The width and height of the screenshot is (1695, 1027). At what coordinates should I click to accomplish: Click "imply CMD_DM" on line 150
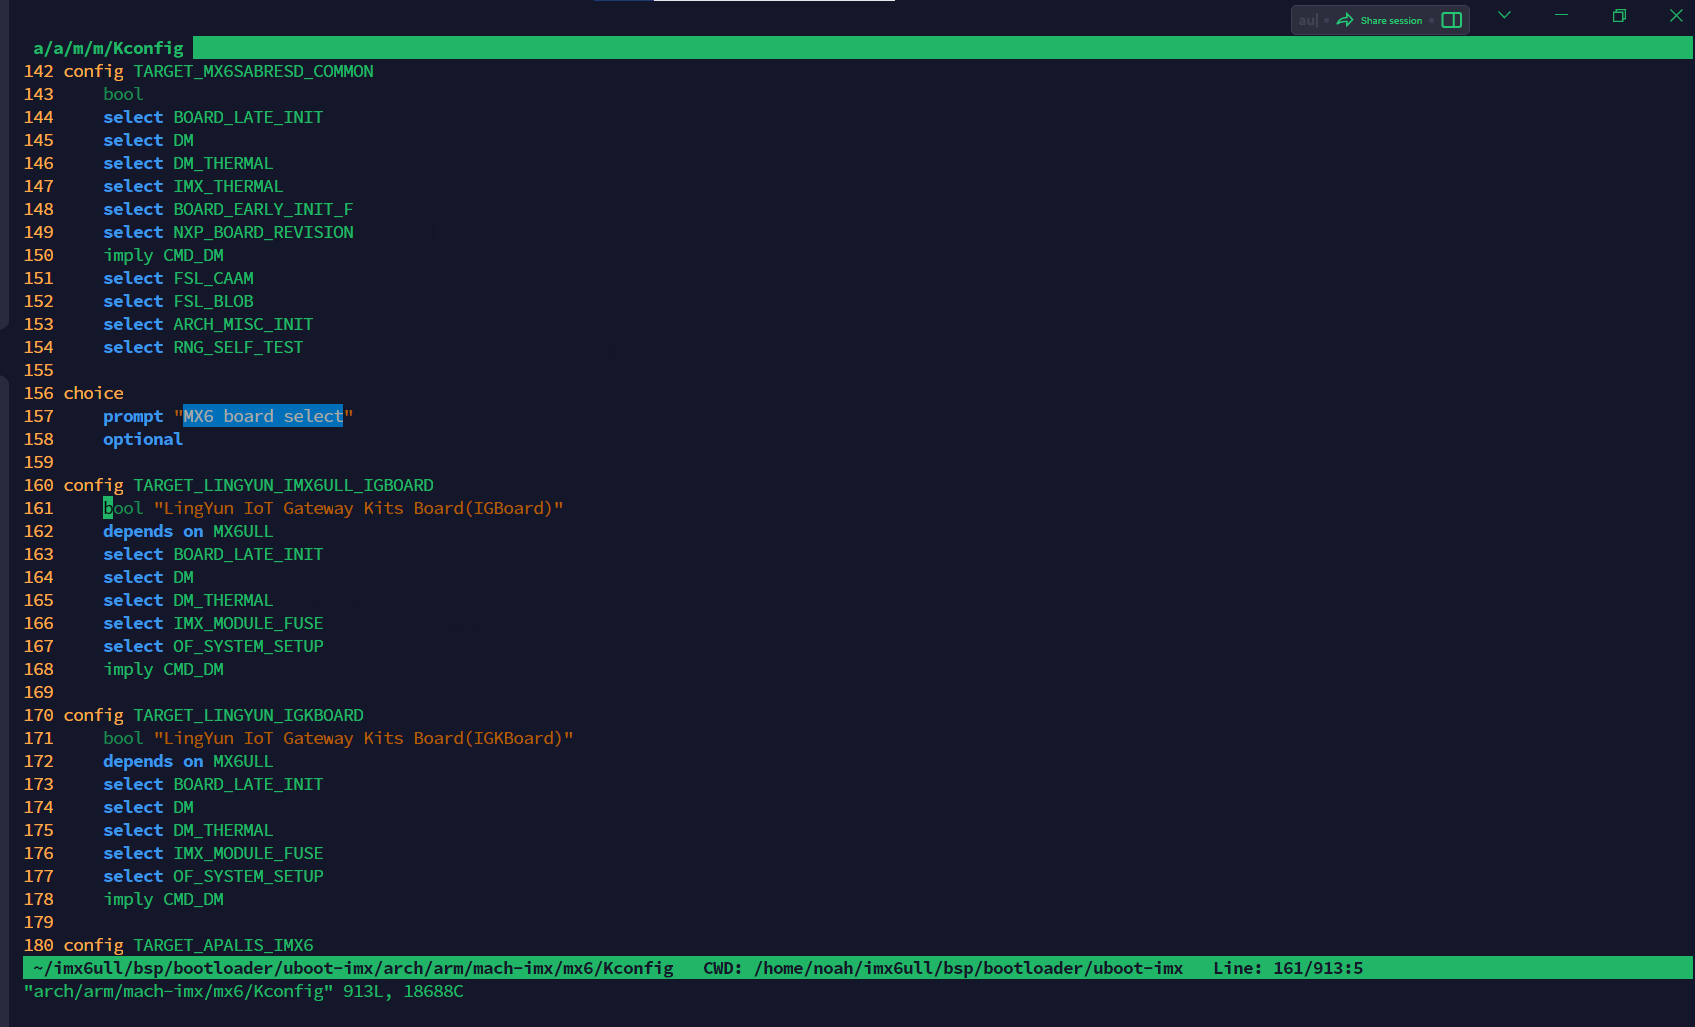pyautogui.click(x=163, y=255)
